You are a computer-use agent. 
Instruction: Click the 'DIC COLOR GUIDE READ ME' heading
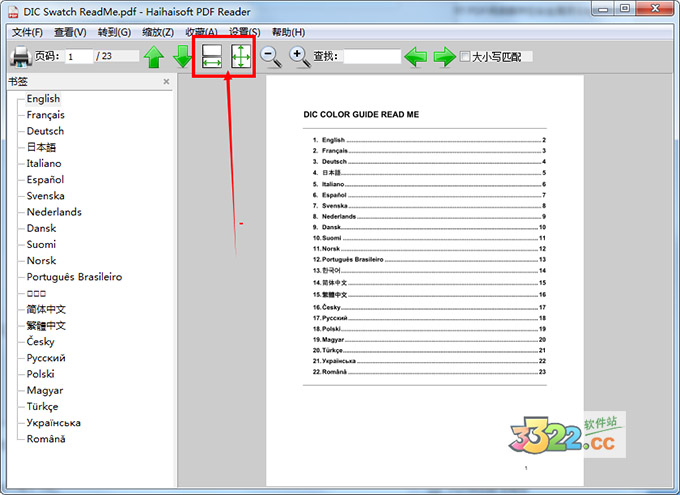[x=361, y=115]
